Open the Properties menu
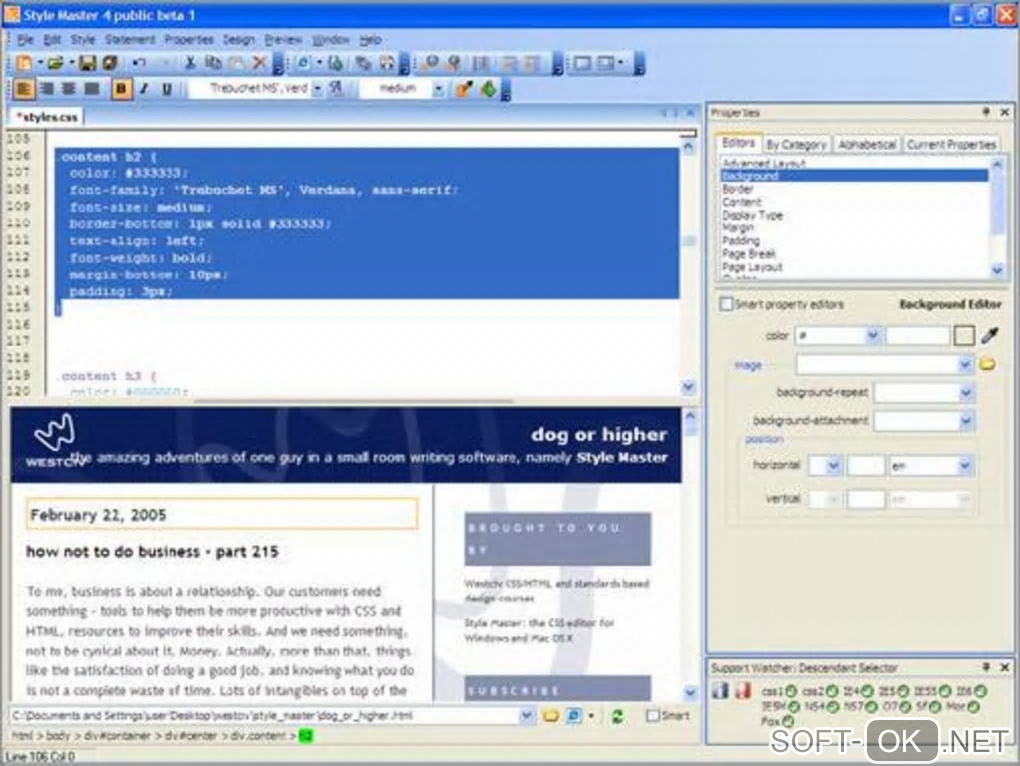1020x766 pixels. click(x=189, y=40)
